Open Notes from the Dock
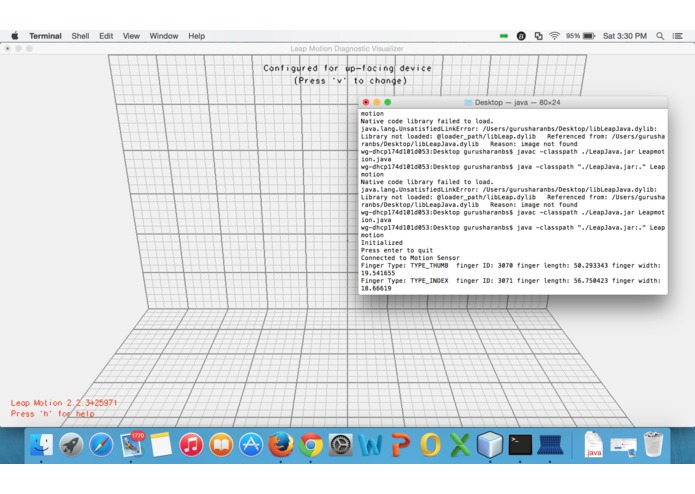This screenshot has width=695, height=494. pyautogui.click(x=161, y=444)
